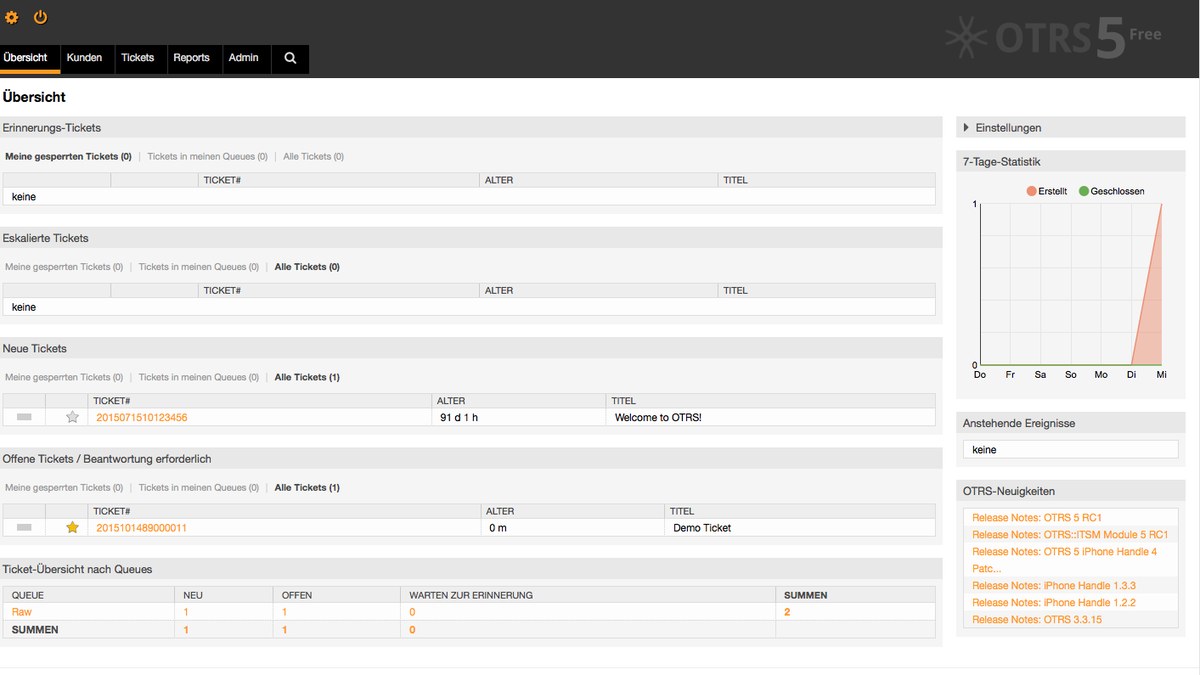Screen dimensions: 1200x675
Task: Click the logout power icon
Action: point(41,18)
